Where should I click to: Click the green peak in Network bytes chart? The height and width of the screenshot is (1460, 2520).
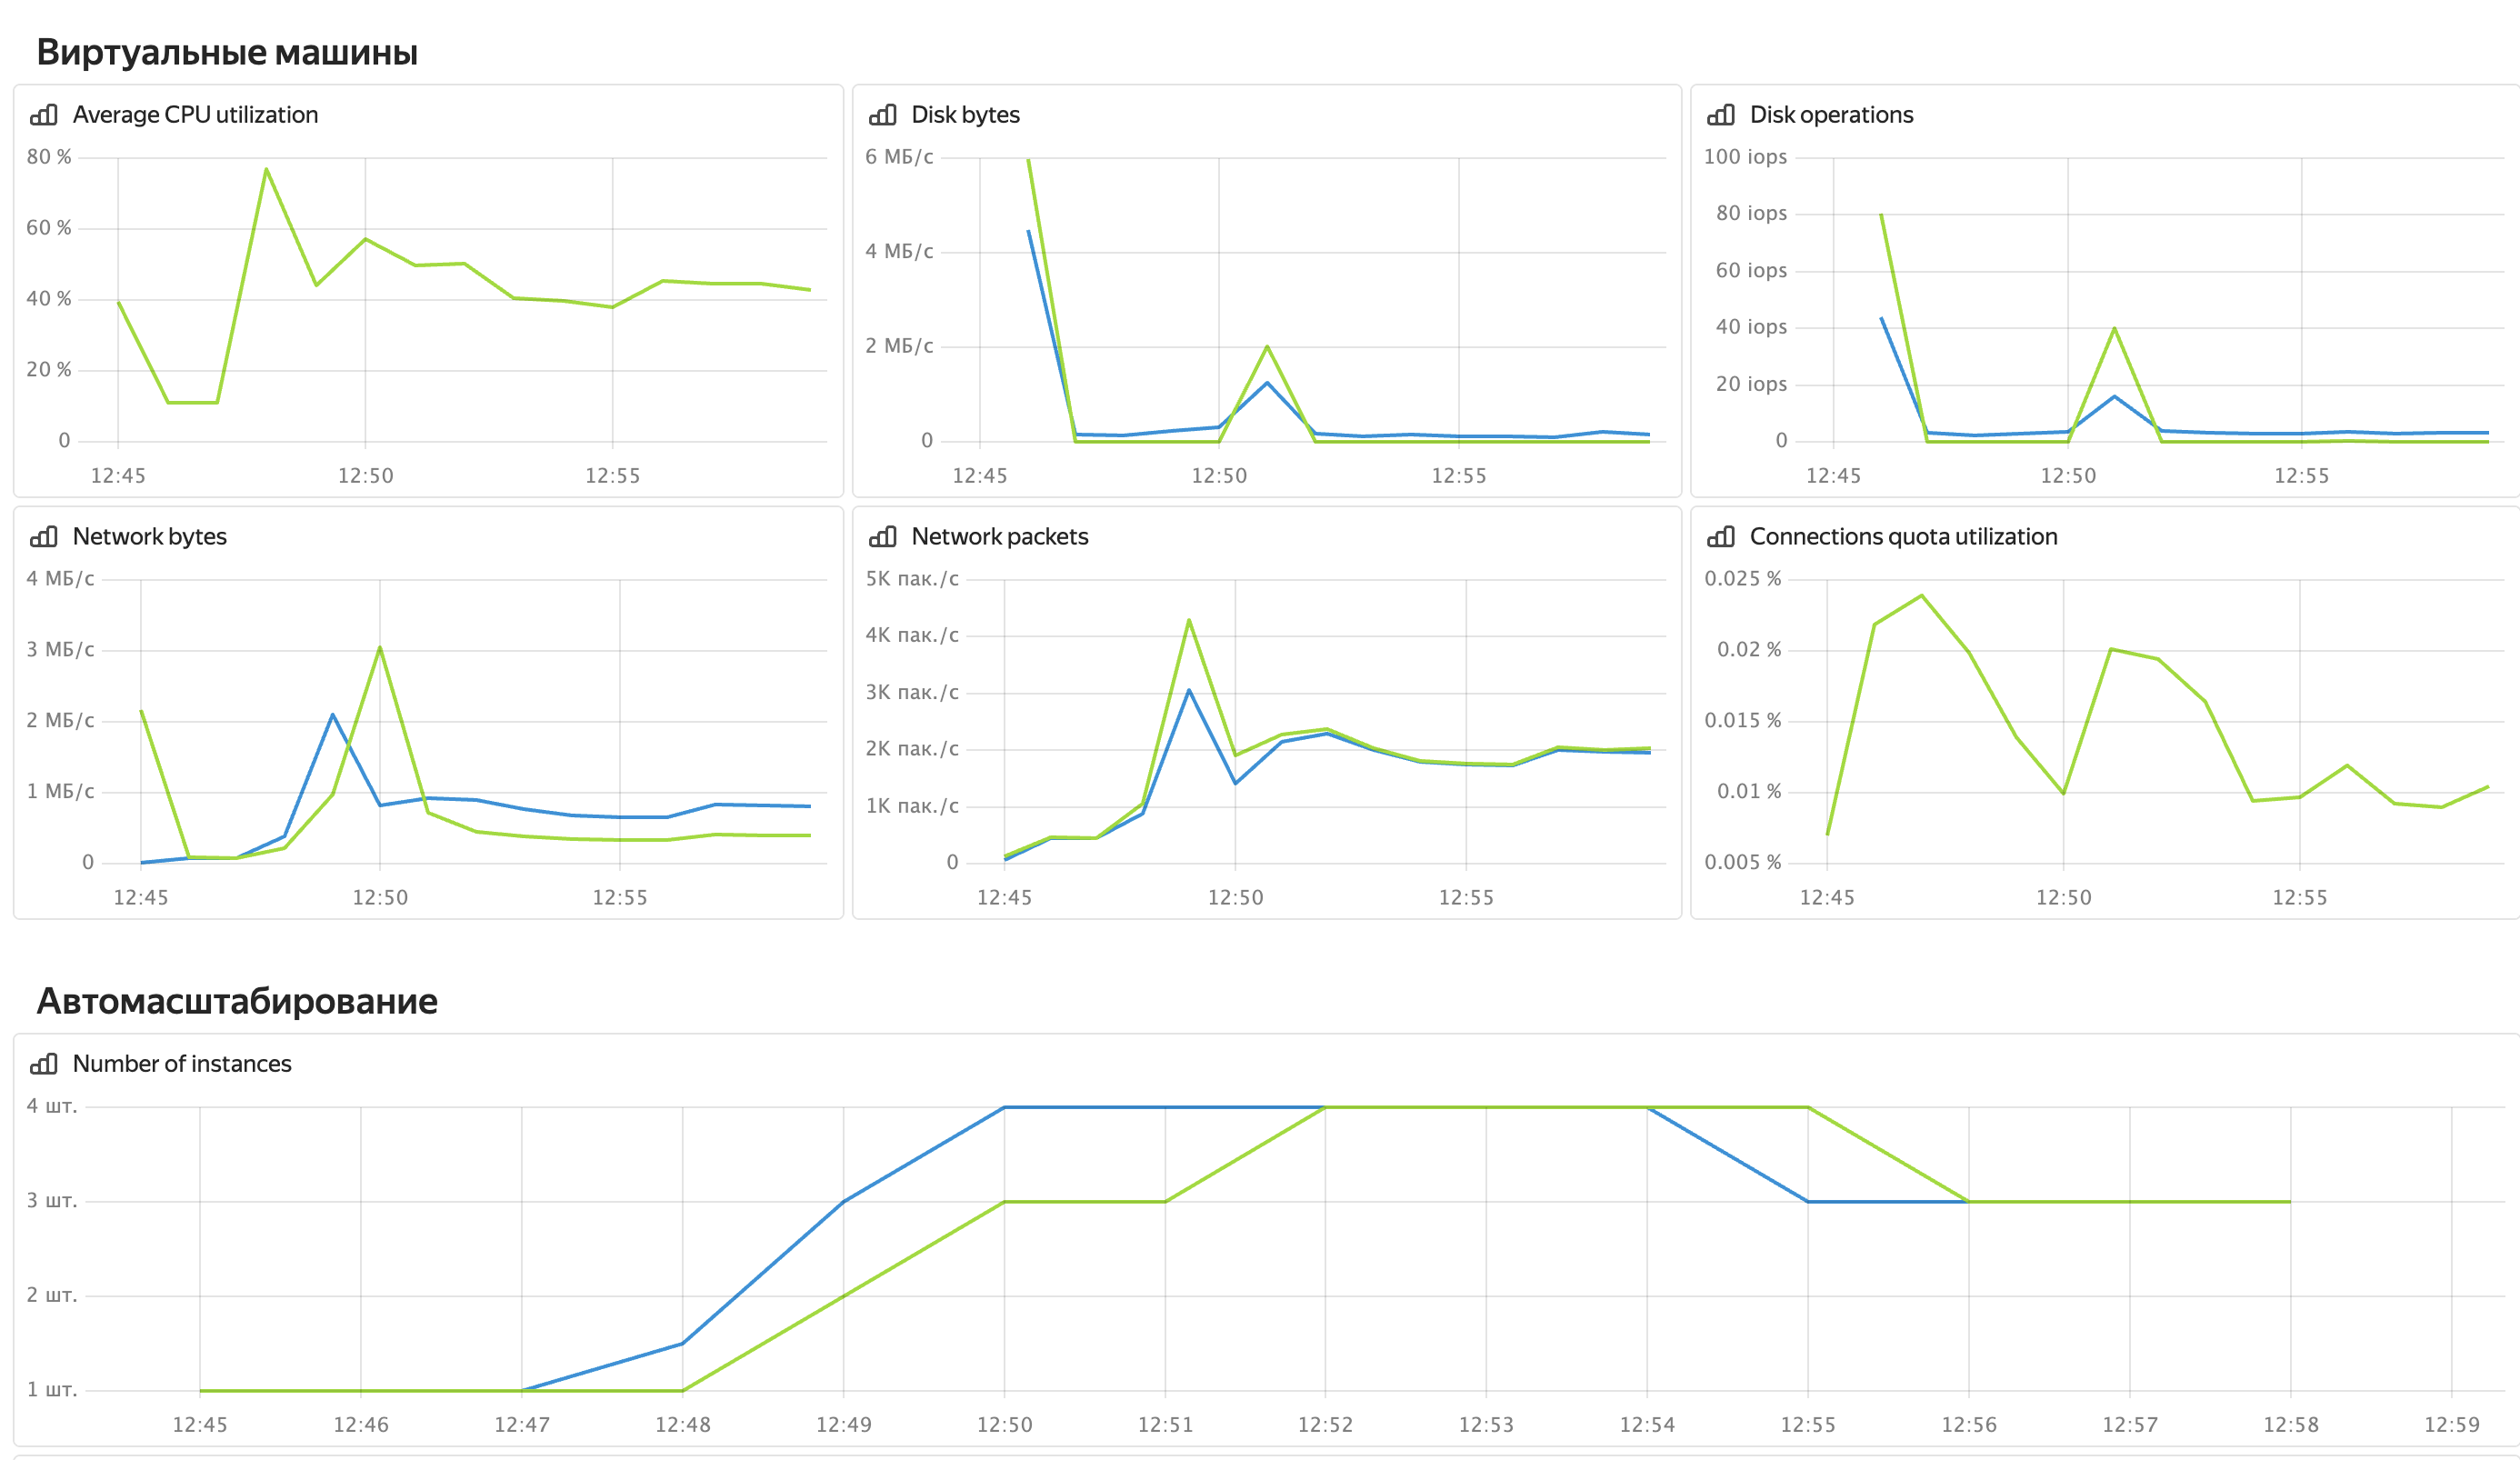coord(380,647)
